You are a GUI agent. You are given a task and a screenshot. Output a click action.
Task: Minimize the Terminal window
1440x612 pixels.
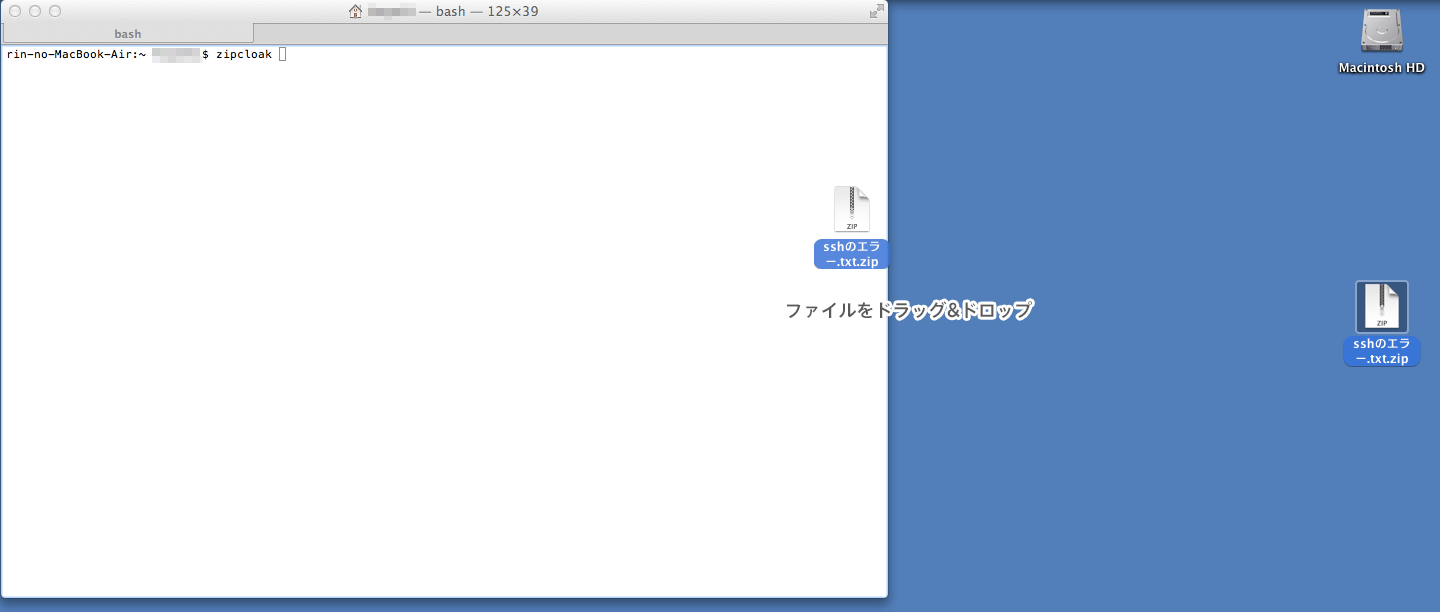point(35,11)
